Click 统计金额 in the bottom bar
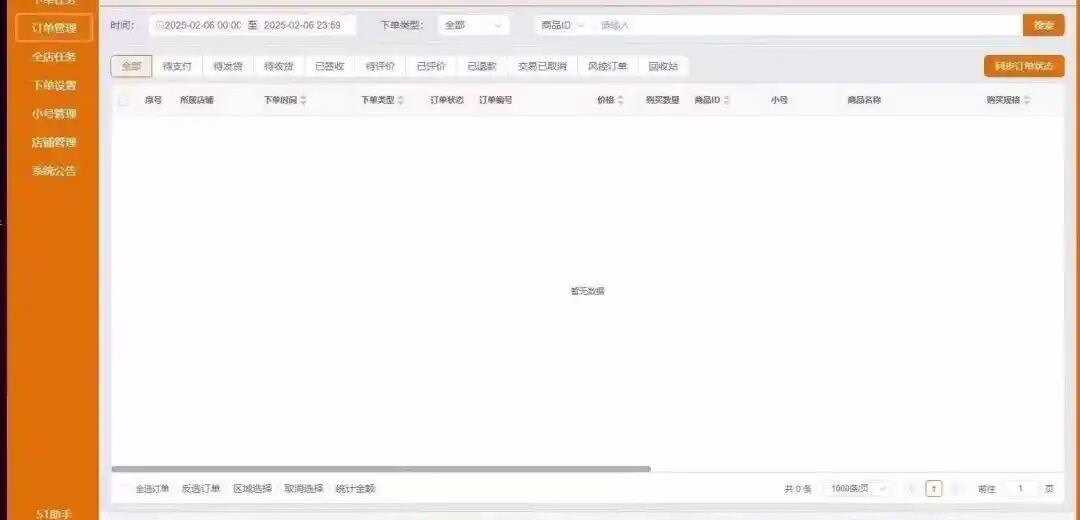 point(355,489)
